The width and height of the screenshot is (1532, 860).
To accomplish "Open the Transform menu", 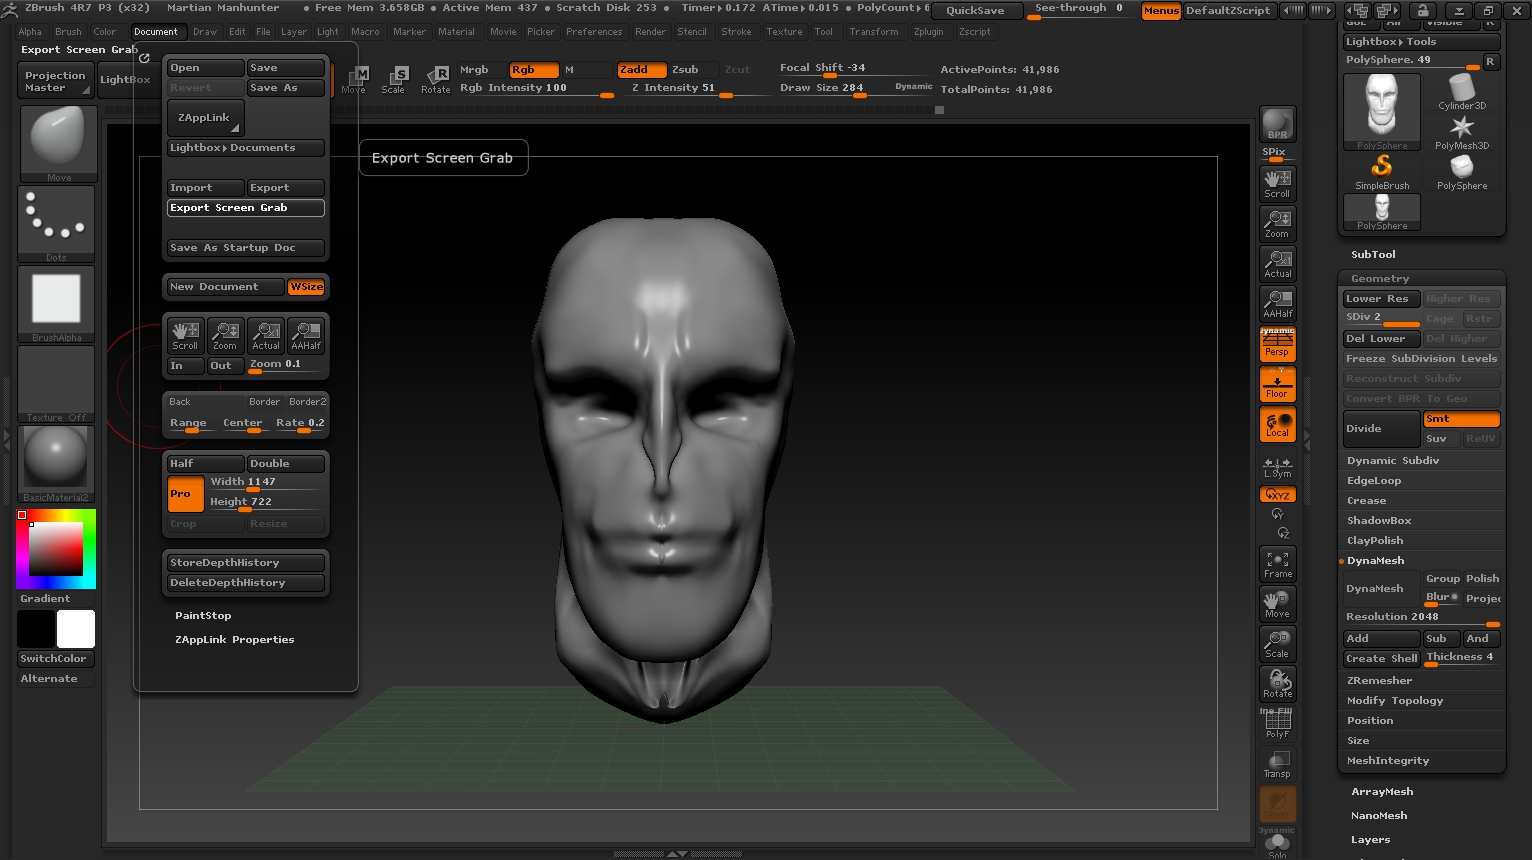I will pos(874,32).
